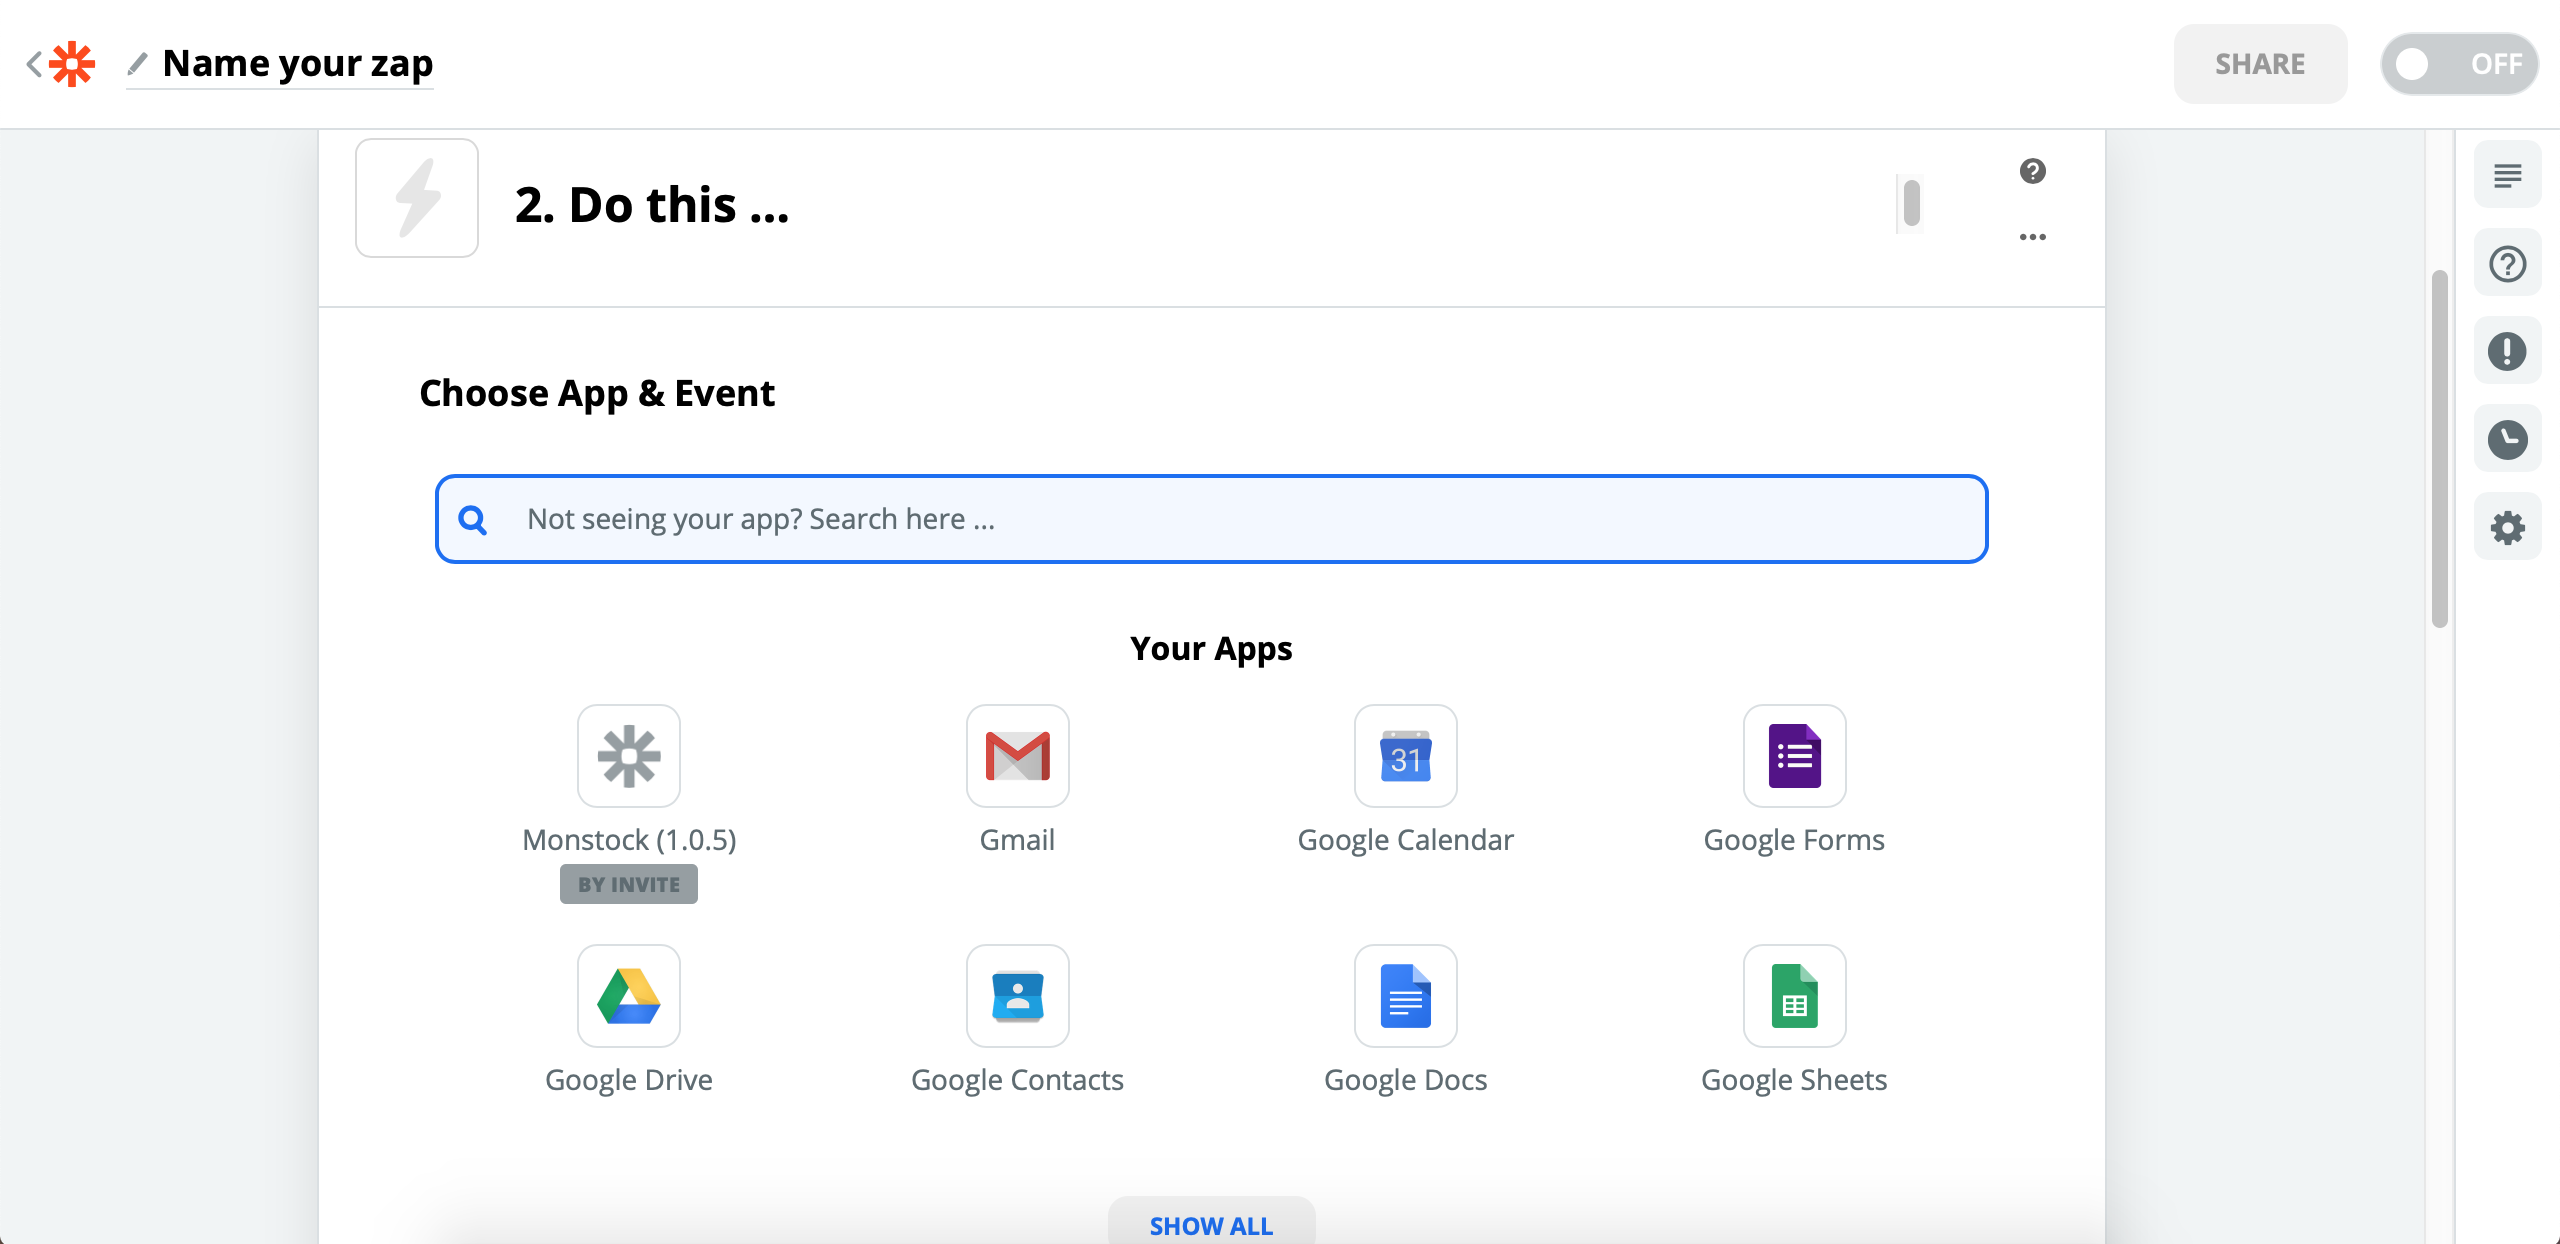Rename via the 'Name your zap' title
The height and width of the screenshot is (1244, 2560).
[x=298, y=63]
